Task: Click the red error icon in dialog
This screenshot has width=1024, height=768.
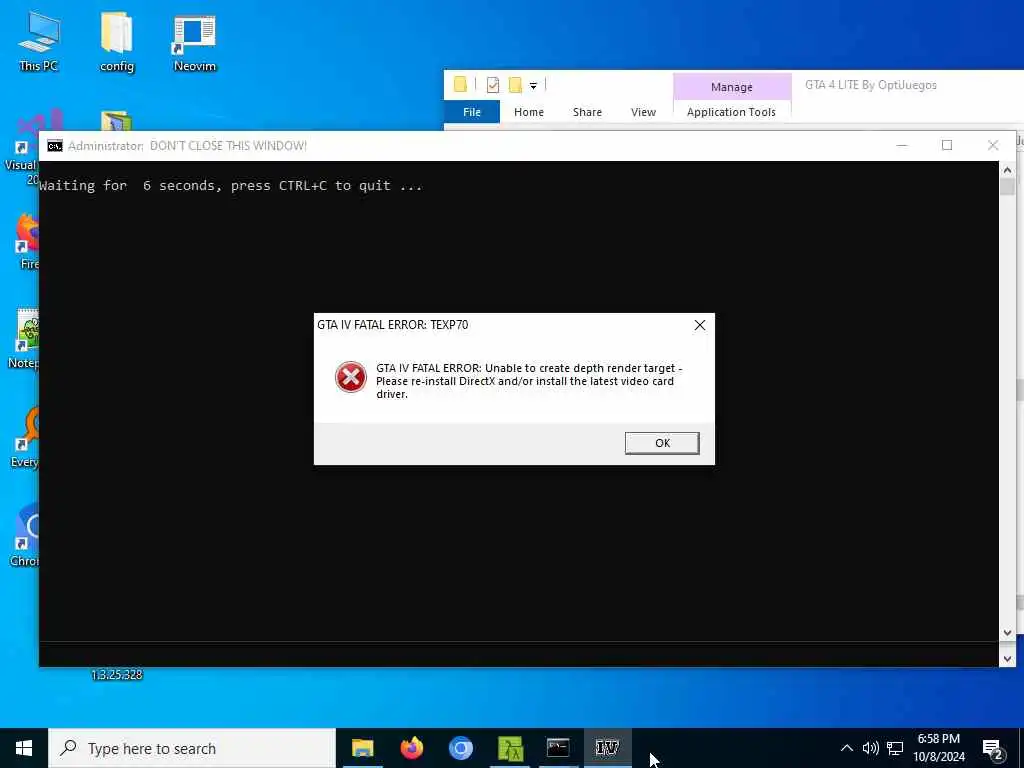Action: point(351,377)
